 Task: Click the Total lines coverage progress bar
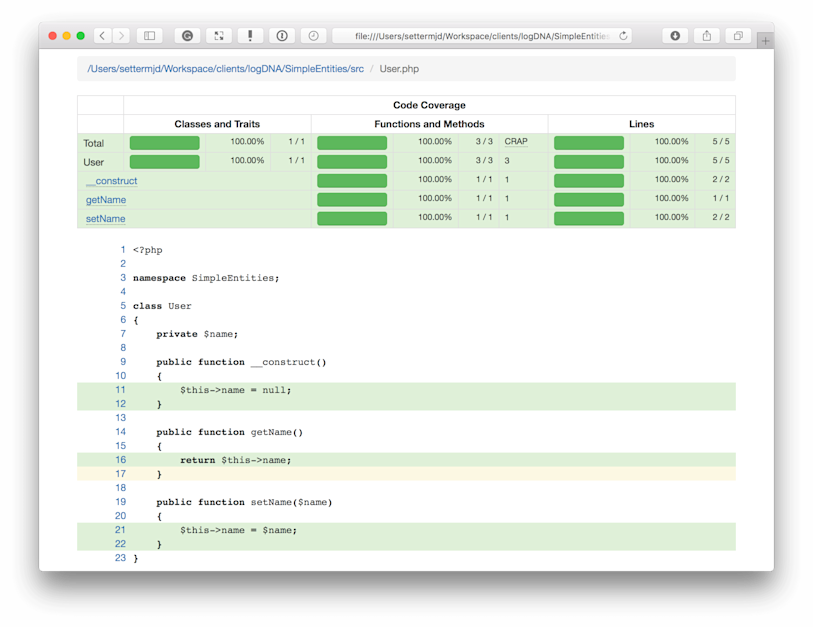coord(588,143)
